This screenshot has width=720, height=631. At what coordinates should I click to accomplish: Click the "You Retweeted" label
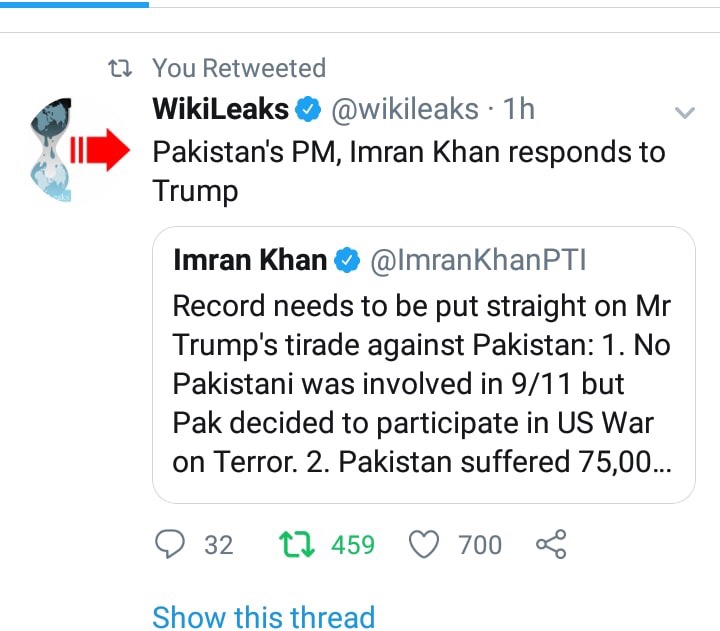239,69
